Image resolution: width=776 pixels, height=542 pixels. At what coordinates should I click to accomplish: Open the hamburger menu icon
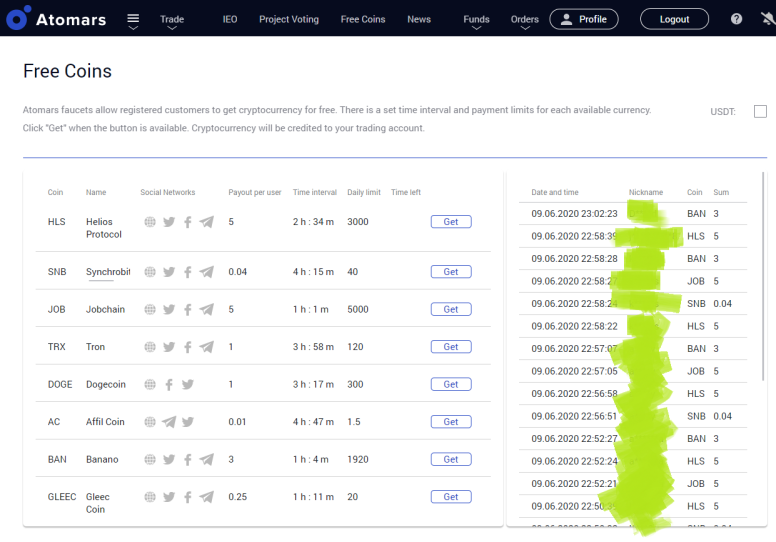133,19
